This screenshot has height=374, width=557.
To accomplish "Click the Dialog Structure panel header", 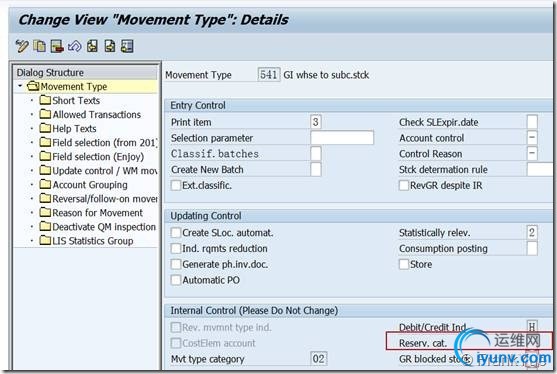I will click(86, 72).
